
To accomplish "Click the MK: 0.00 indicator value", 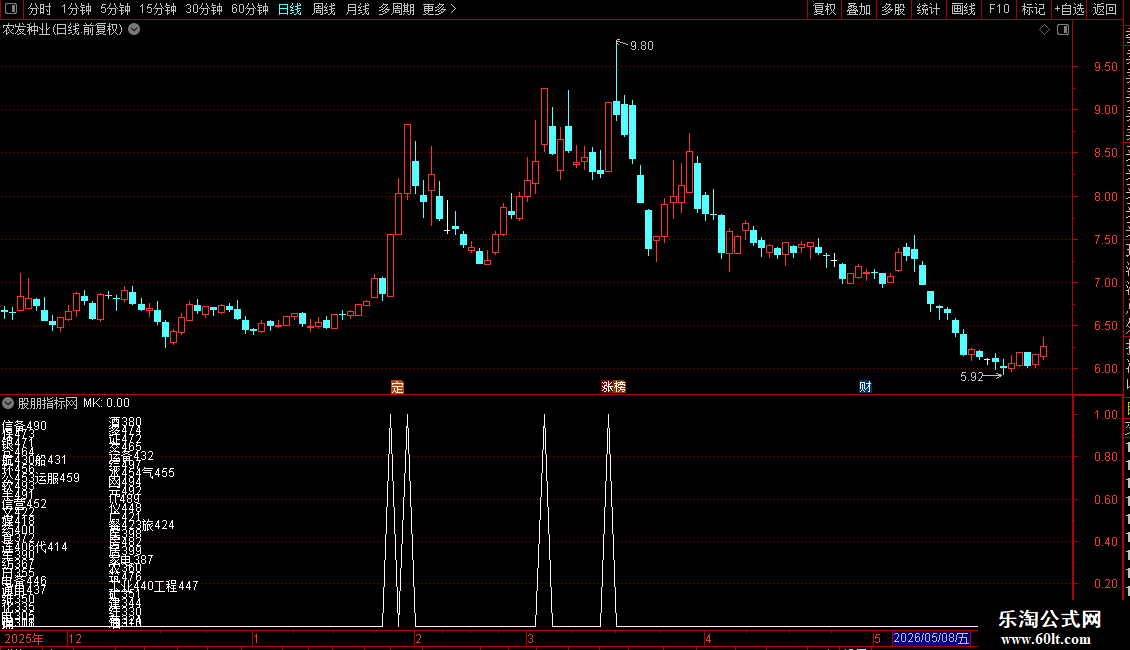I will 107,404.
